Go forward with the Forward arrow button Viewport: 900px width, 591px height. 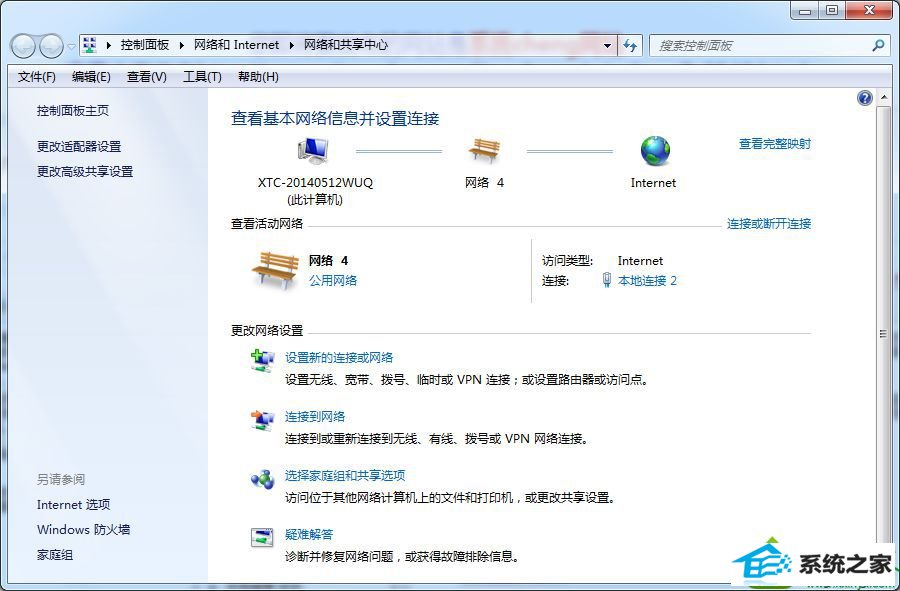click(x=51, y=46)
